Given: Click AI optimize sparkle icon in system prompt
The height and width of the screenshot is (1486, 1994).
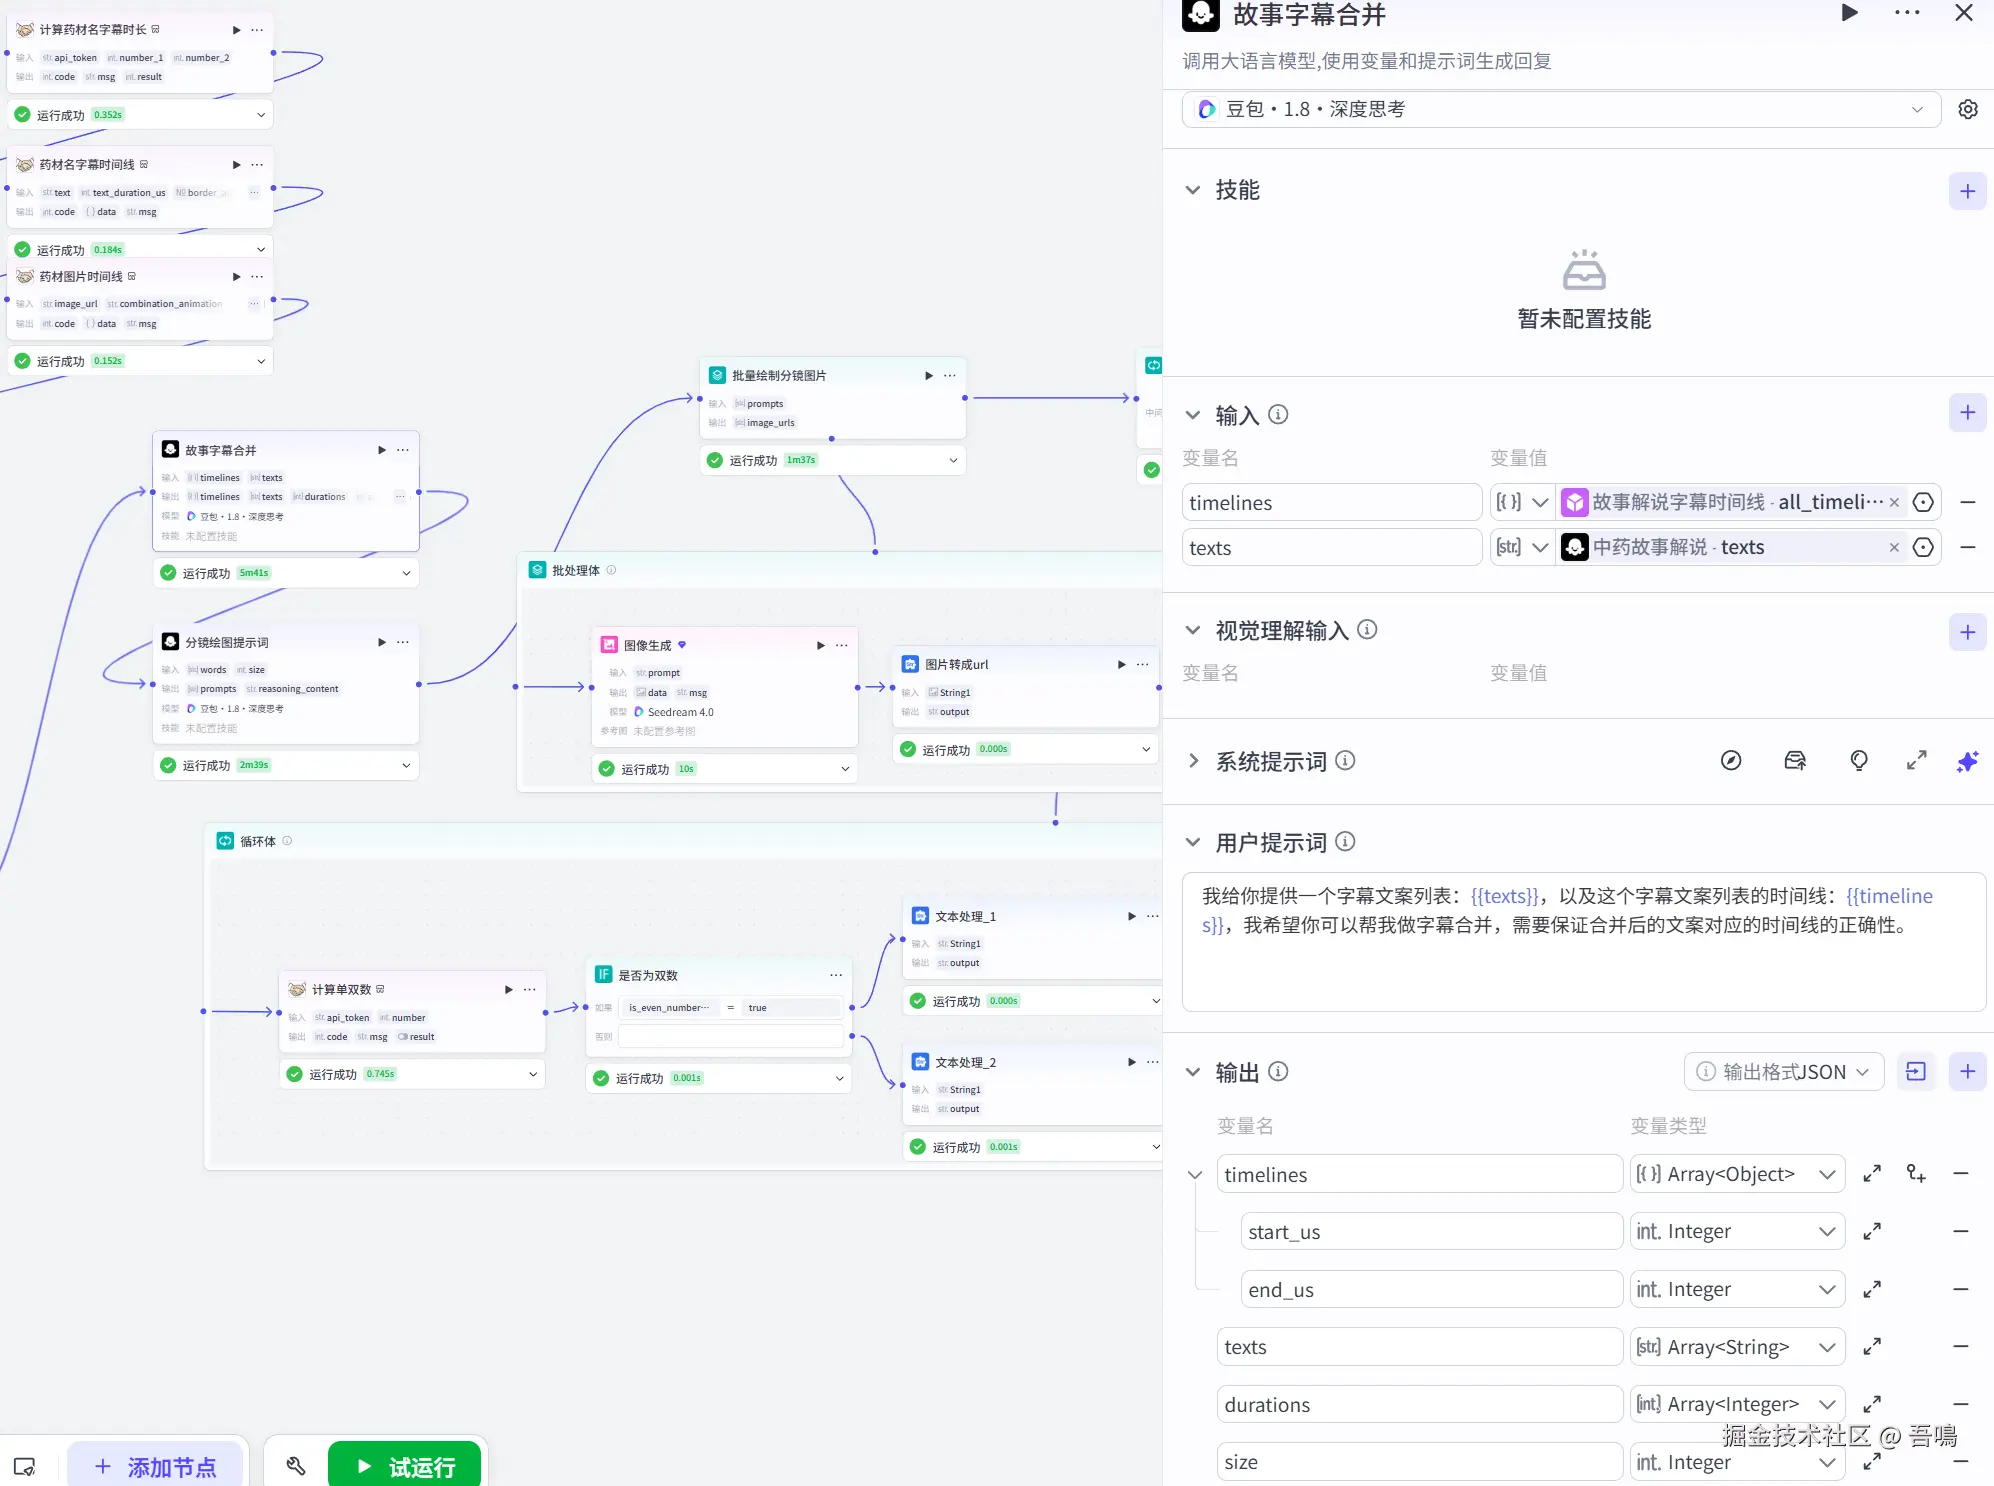Looking at the screenshot, I should [x=1967, y=761].
